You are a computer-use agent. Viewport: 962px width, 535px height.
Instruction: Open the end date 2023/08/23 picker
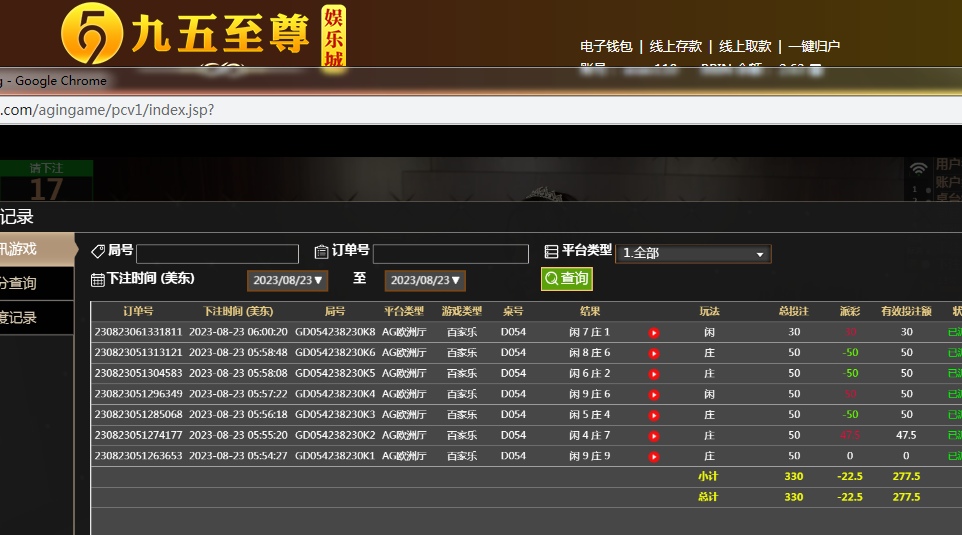tap(425, 281)
